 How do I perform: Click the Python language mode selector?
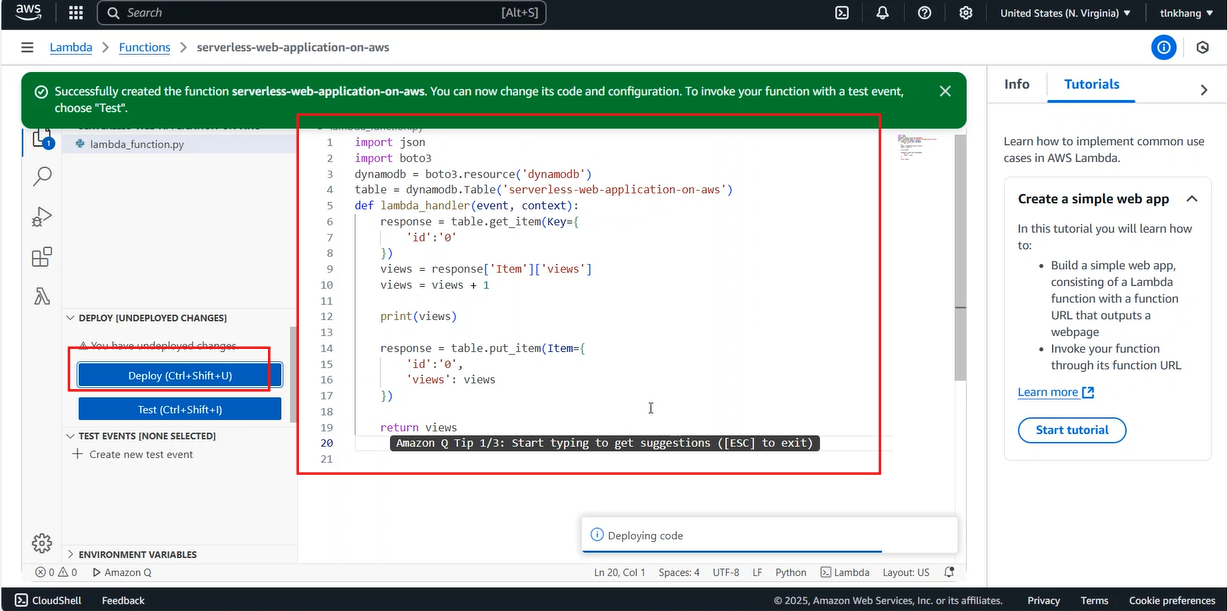(x=791, y=573)
